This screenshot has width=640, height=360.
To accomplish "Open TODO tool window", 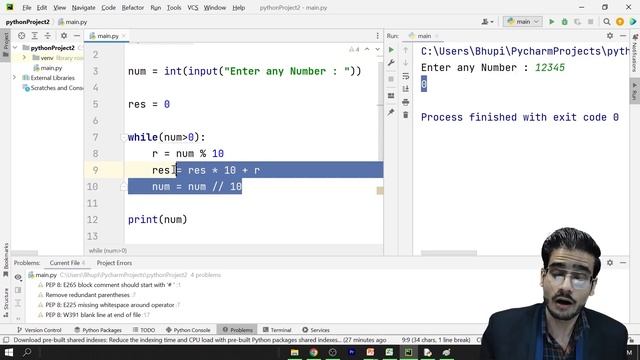I will 144,330.
